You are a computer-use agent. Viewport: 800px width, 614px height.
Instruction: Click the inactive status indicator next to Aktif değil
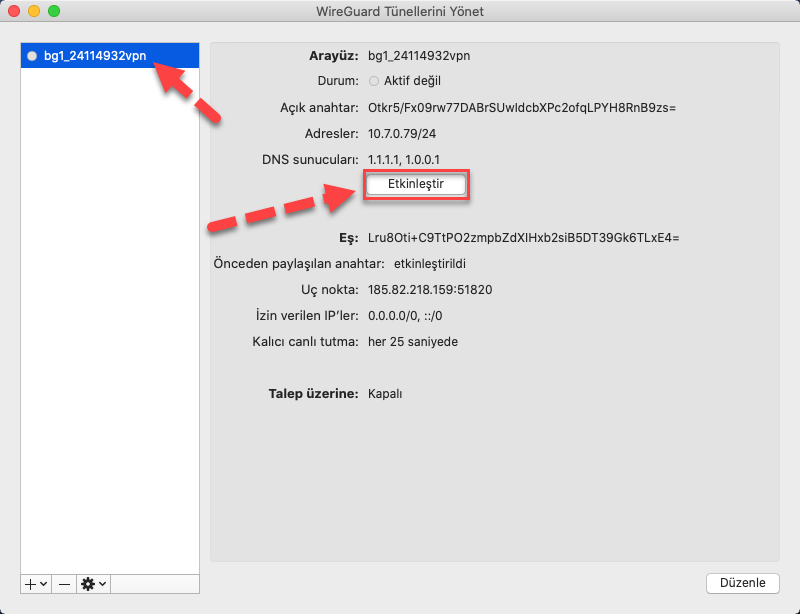pos(374,81)
